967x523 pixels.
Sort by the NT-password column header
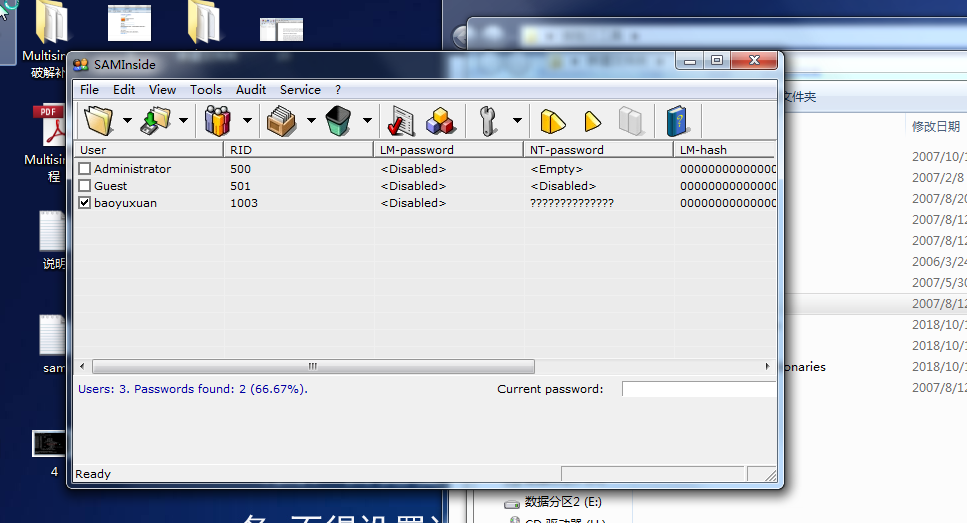(598, 150)
